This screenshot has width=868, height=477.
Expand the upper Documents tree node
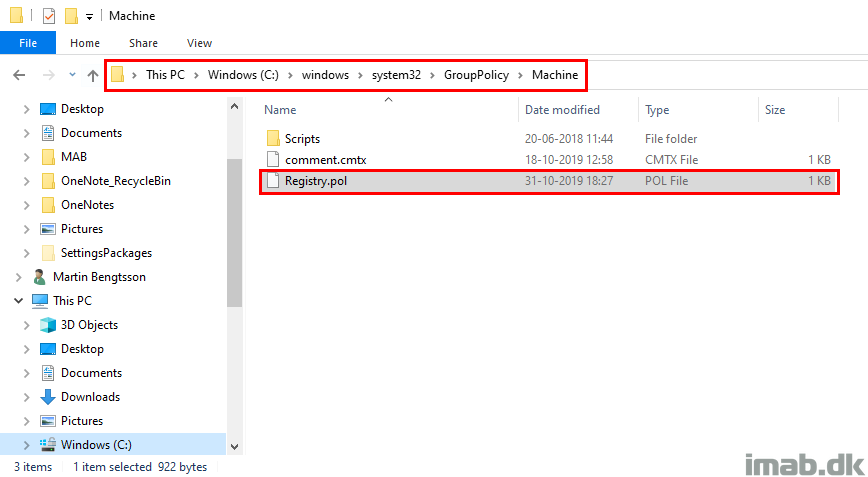pyautogui.click(x=27, y=133)
